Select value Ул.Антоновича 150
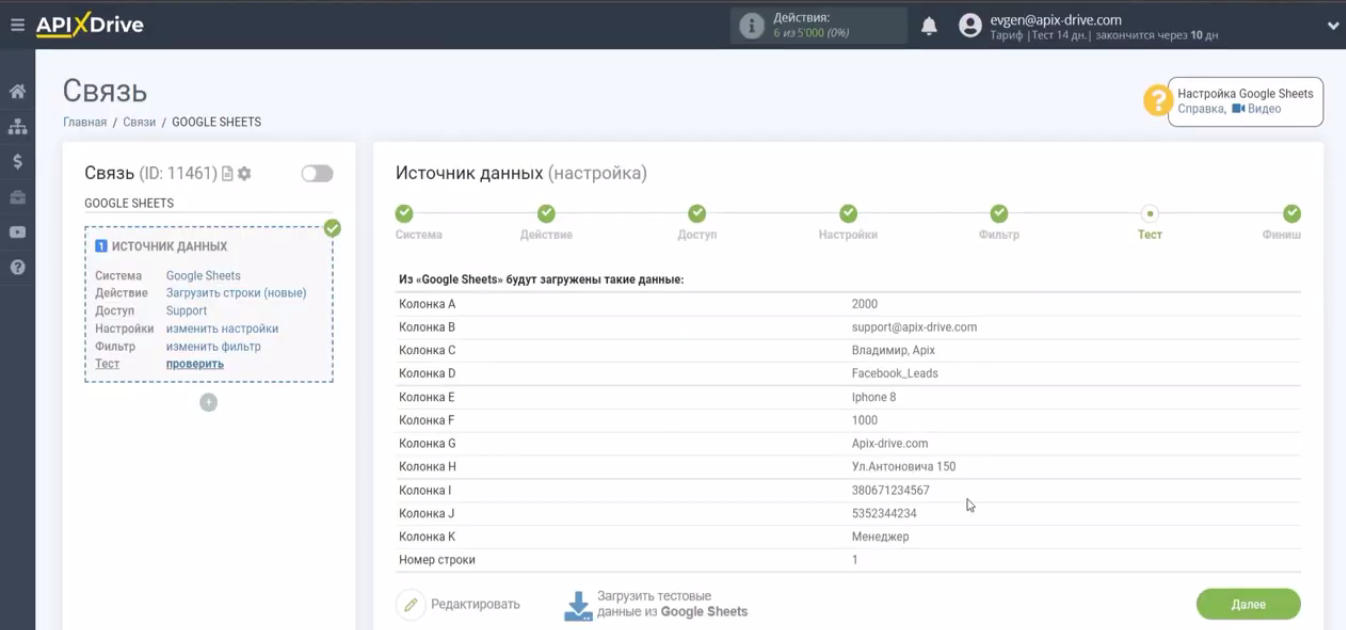Viewport: 1346px width, 630px height. 904,467
